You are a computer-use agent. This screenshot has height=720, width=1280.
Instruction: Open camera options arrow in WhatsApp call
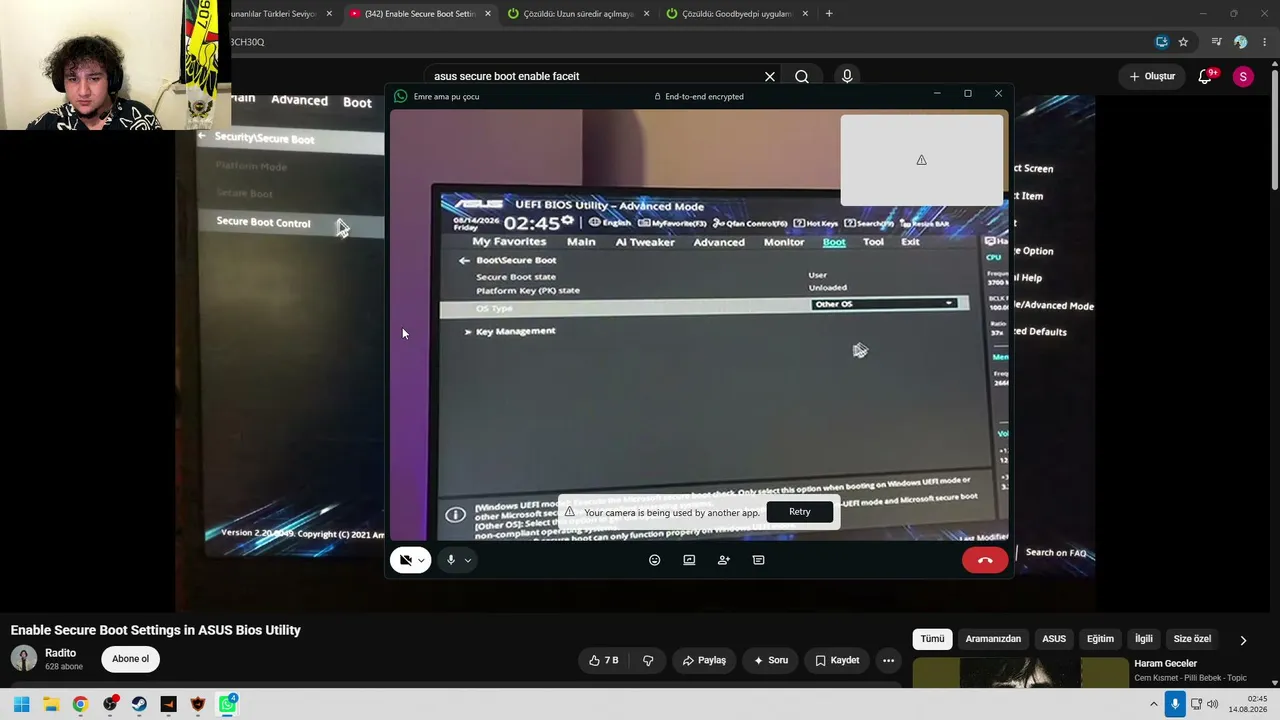pos(421,560)
